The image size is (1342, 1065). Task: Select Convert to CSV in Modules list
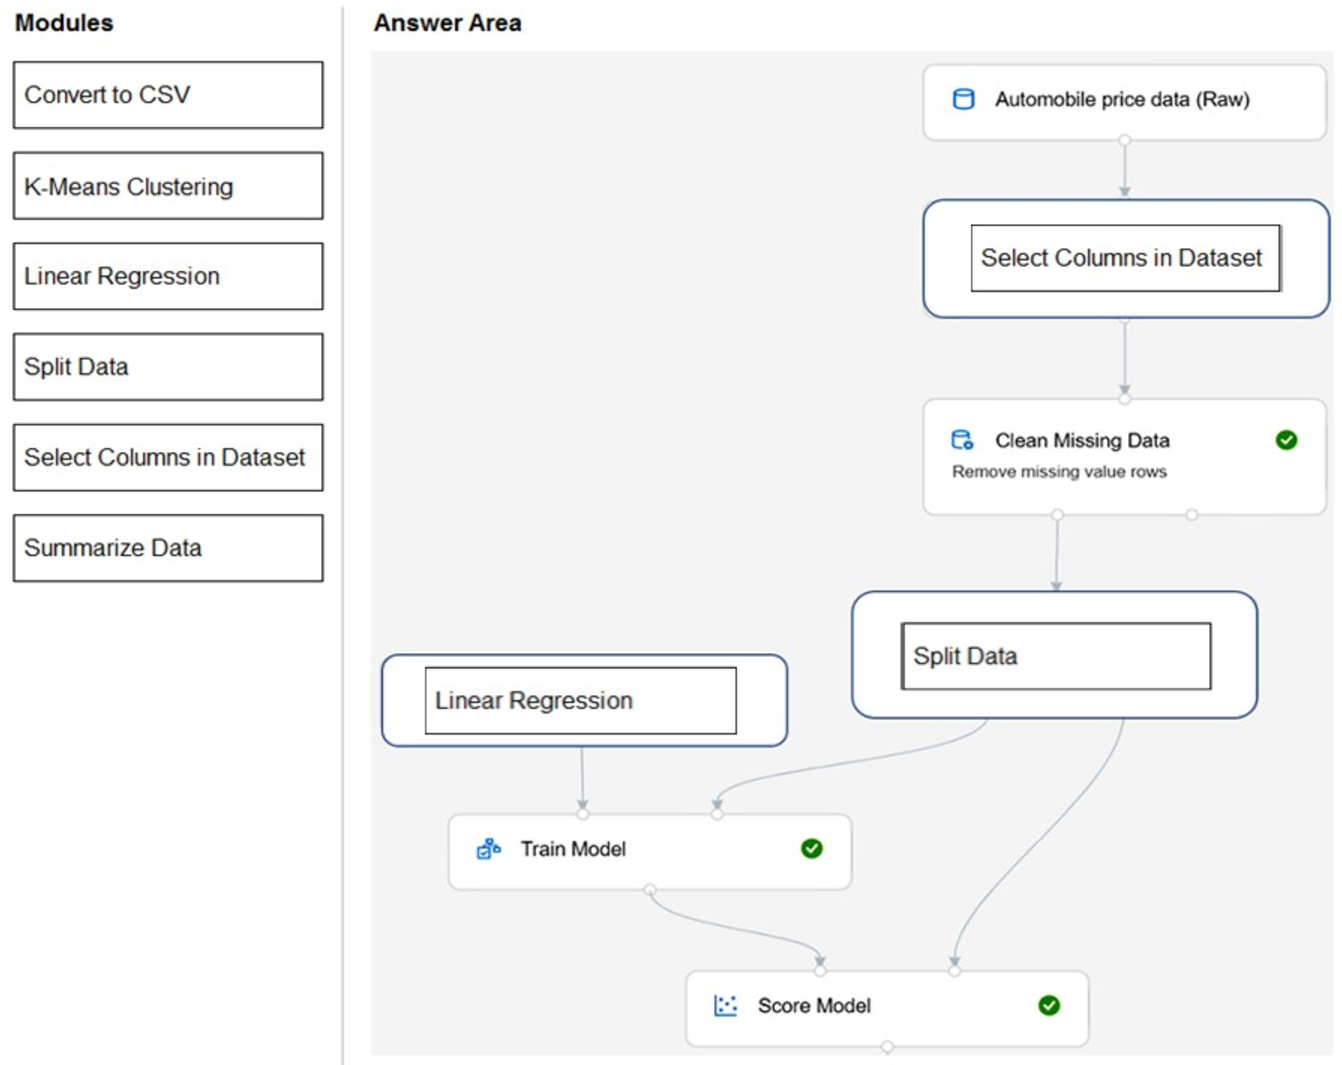click(168, 95)
